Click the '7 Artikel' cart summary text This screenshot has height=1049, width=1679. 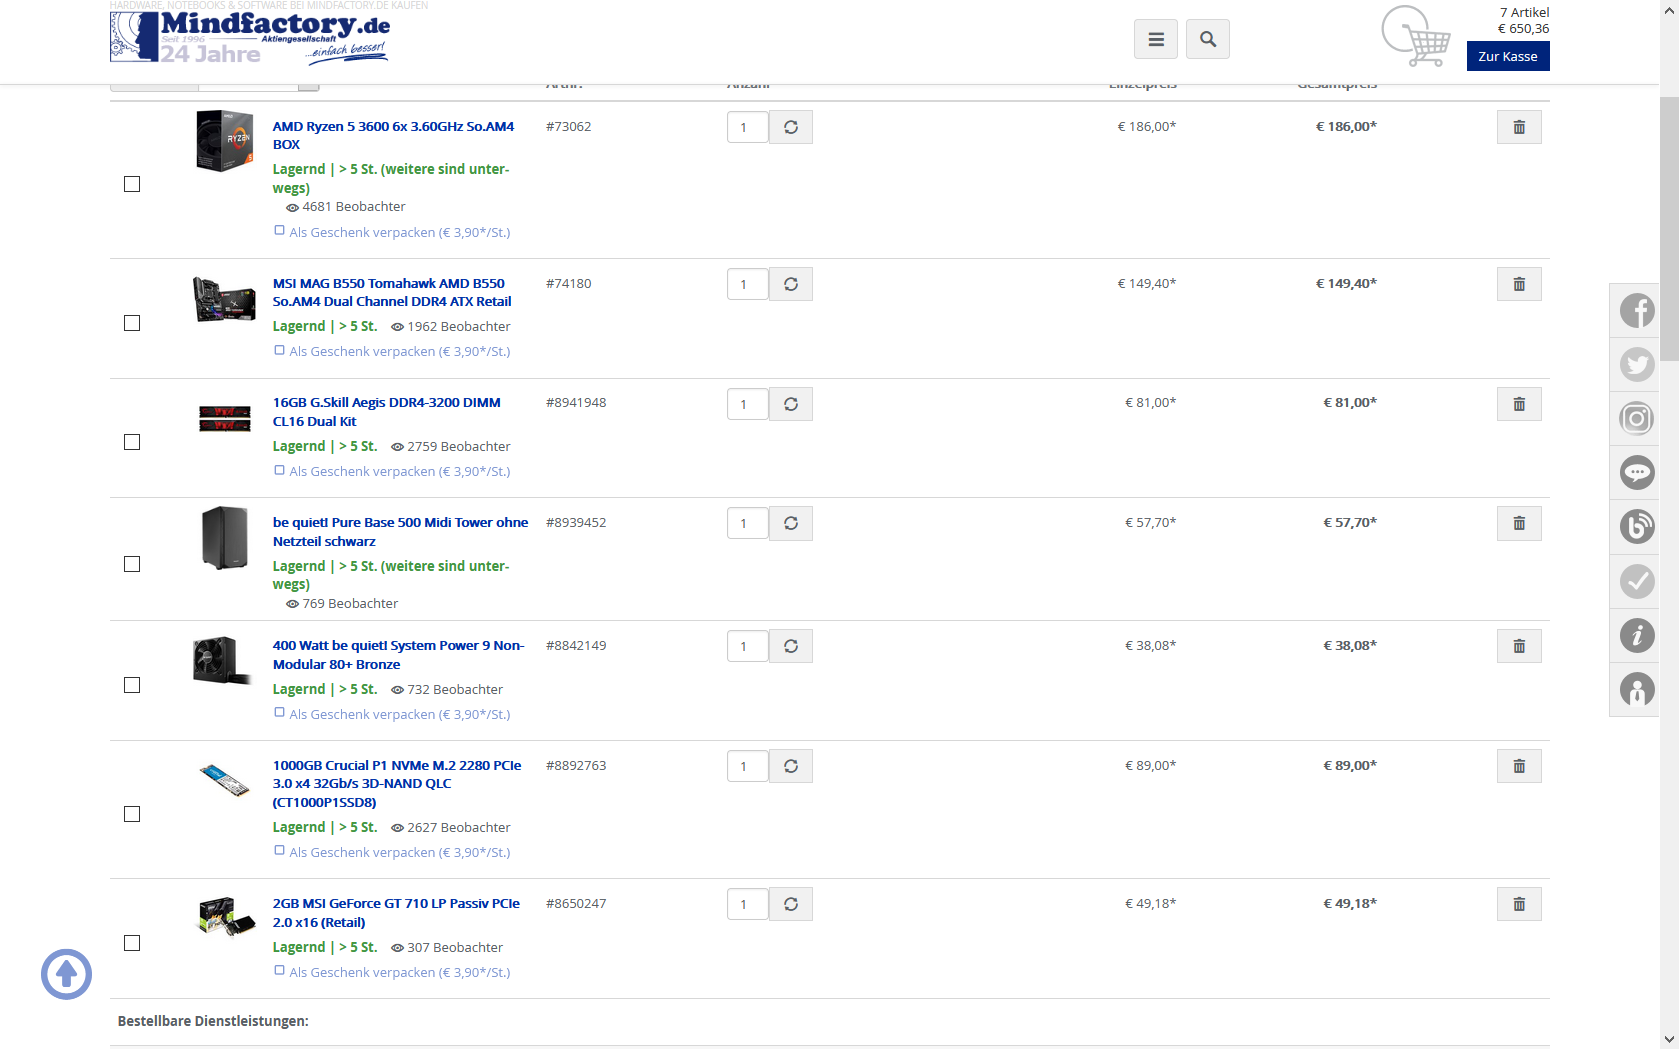(x=1524, y=12)
